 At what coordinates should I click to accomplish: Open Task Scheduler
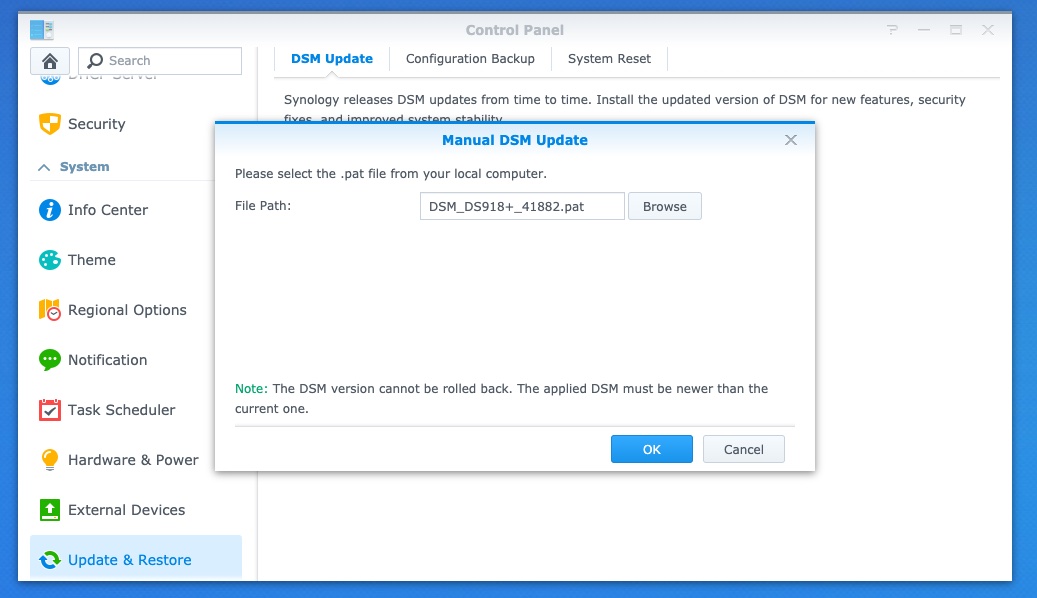(x=136, y=410)
